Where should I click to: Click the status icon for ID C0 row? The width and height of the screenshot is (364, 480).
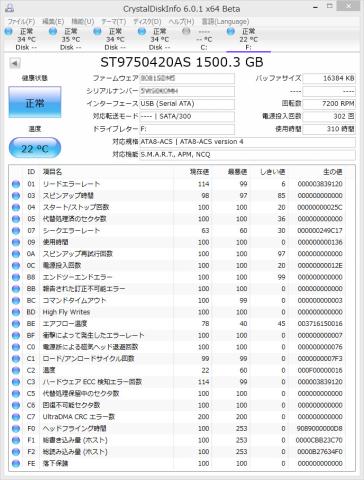16,347
